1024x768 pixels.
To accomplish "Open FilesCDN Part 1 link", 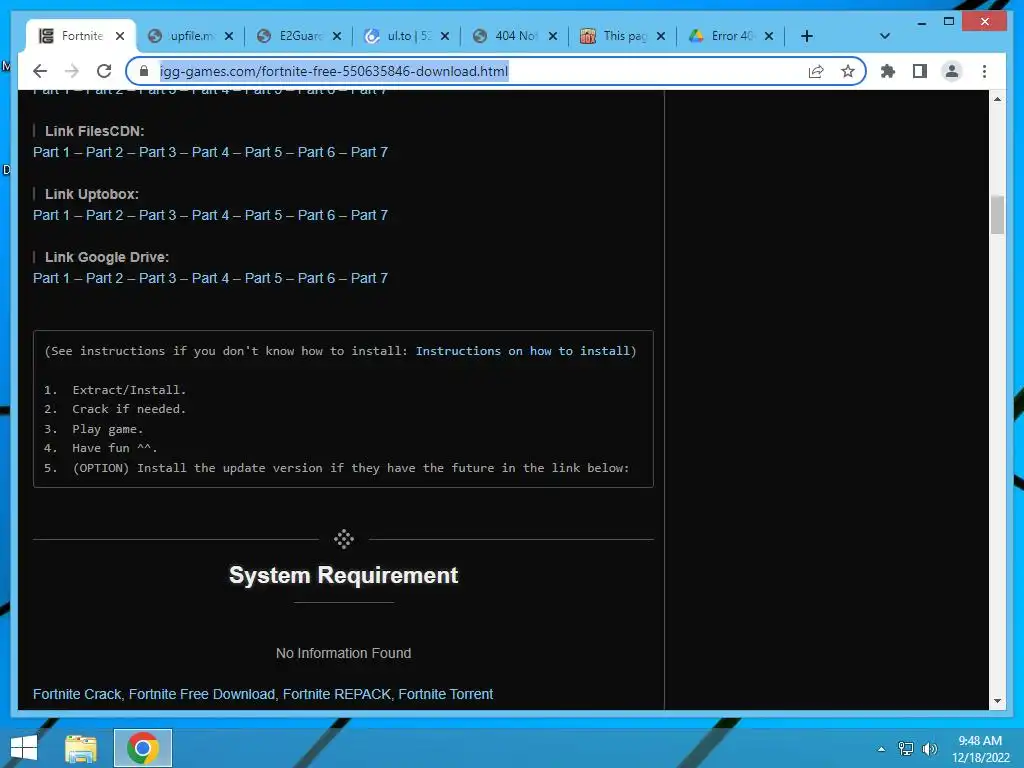I will pyautogui.click(x=51, y=152).
